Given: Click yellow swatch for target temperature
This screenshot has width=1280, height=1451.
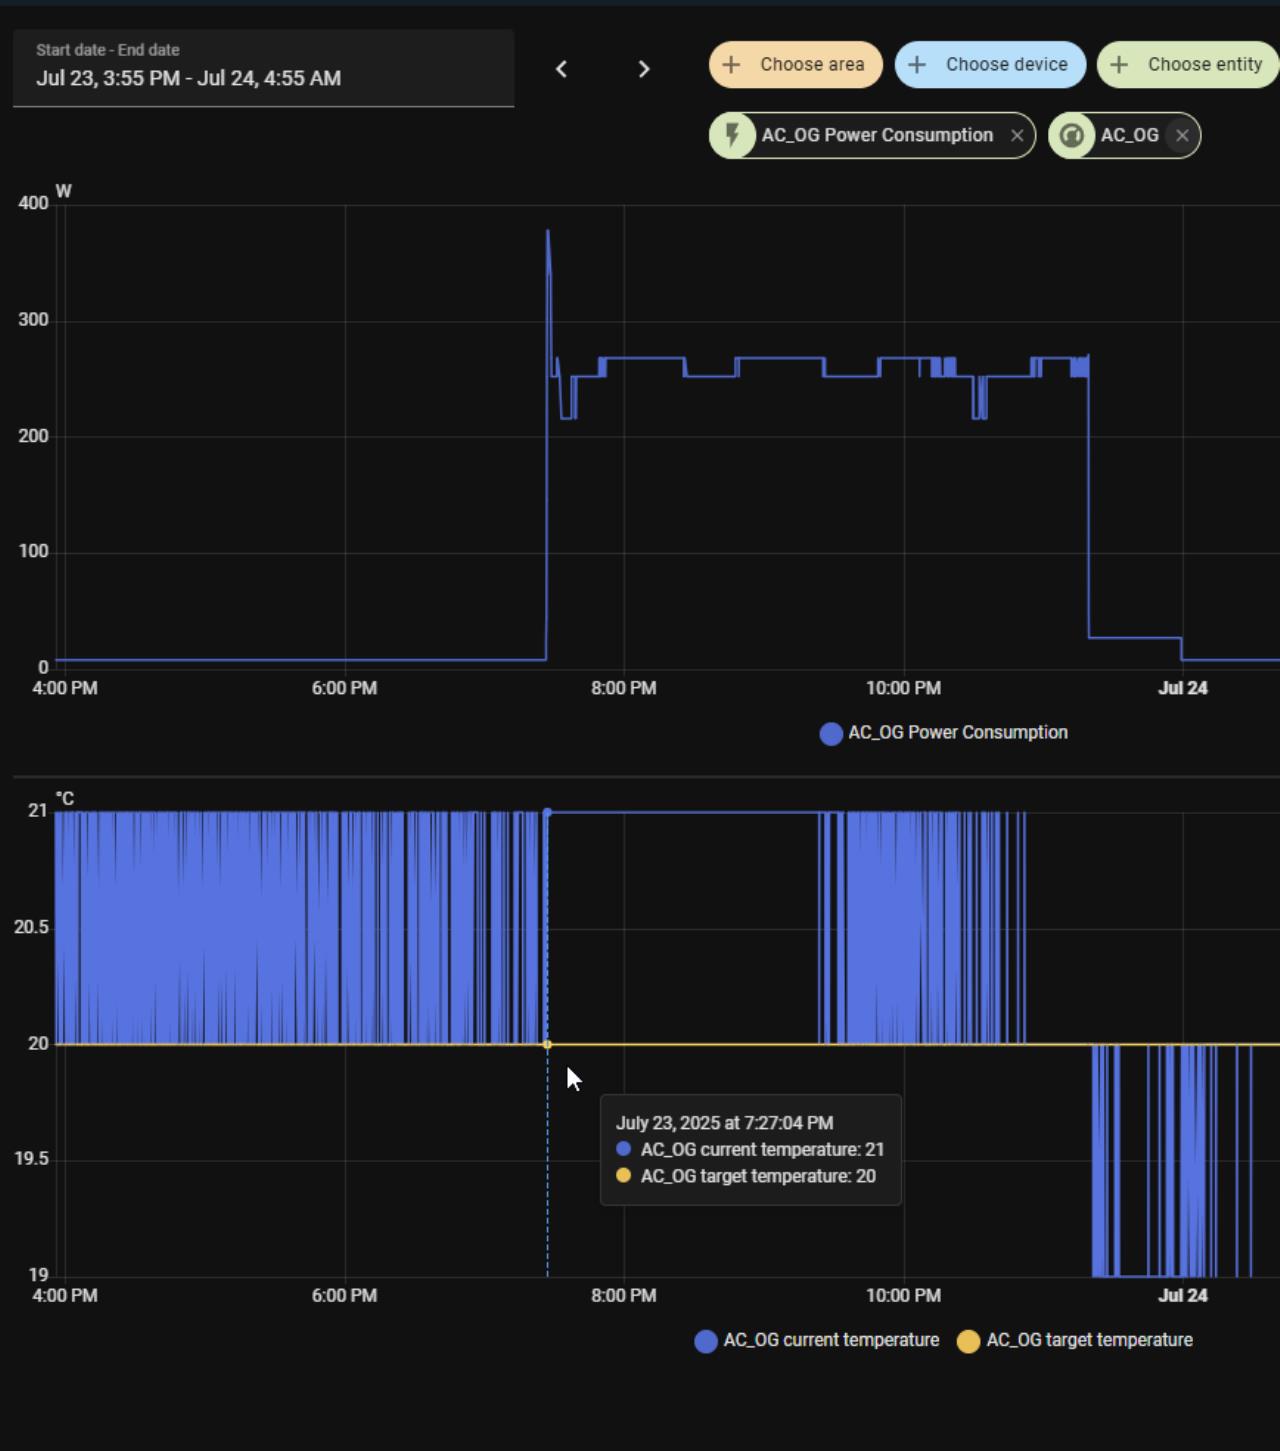Looking at the screenshot, I should [968, 1341].
